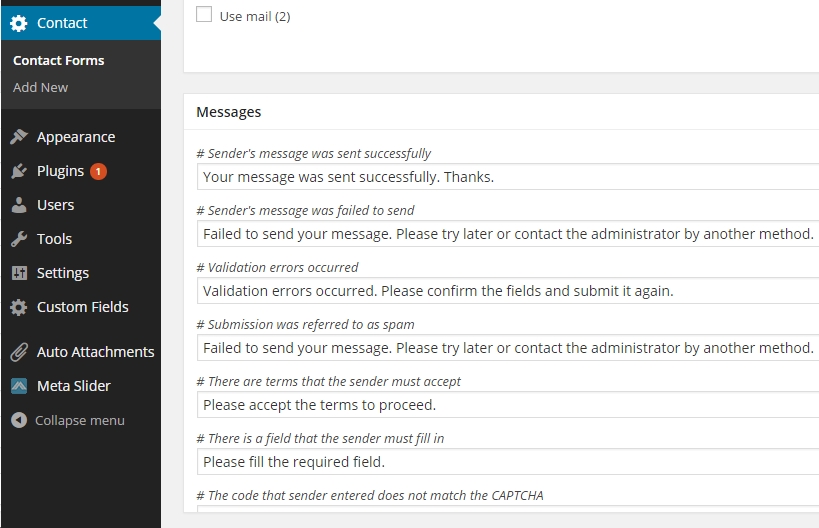Click the accept the terms message field
Image resolution: width=819 pixels, height=528 pixels.
pyautogui.click(x=508, y=405)
